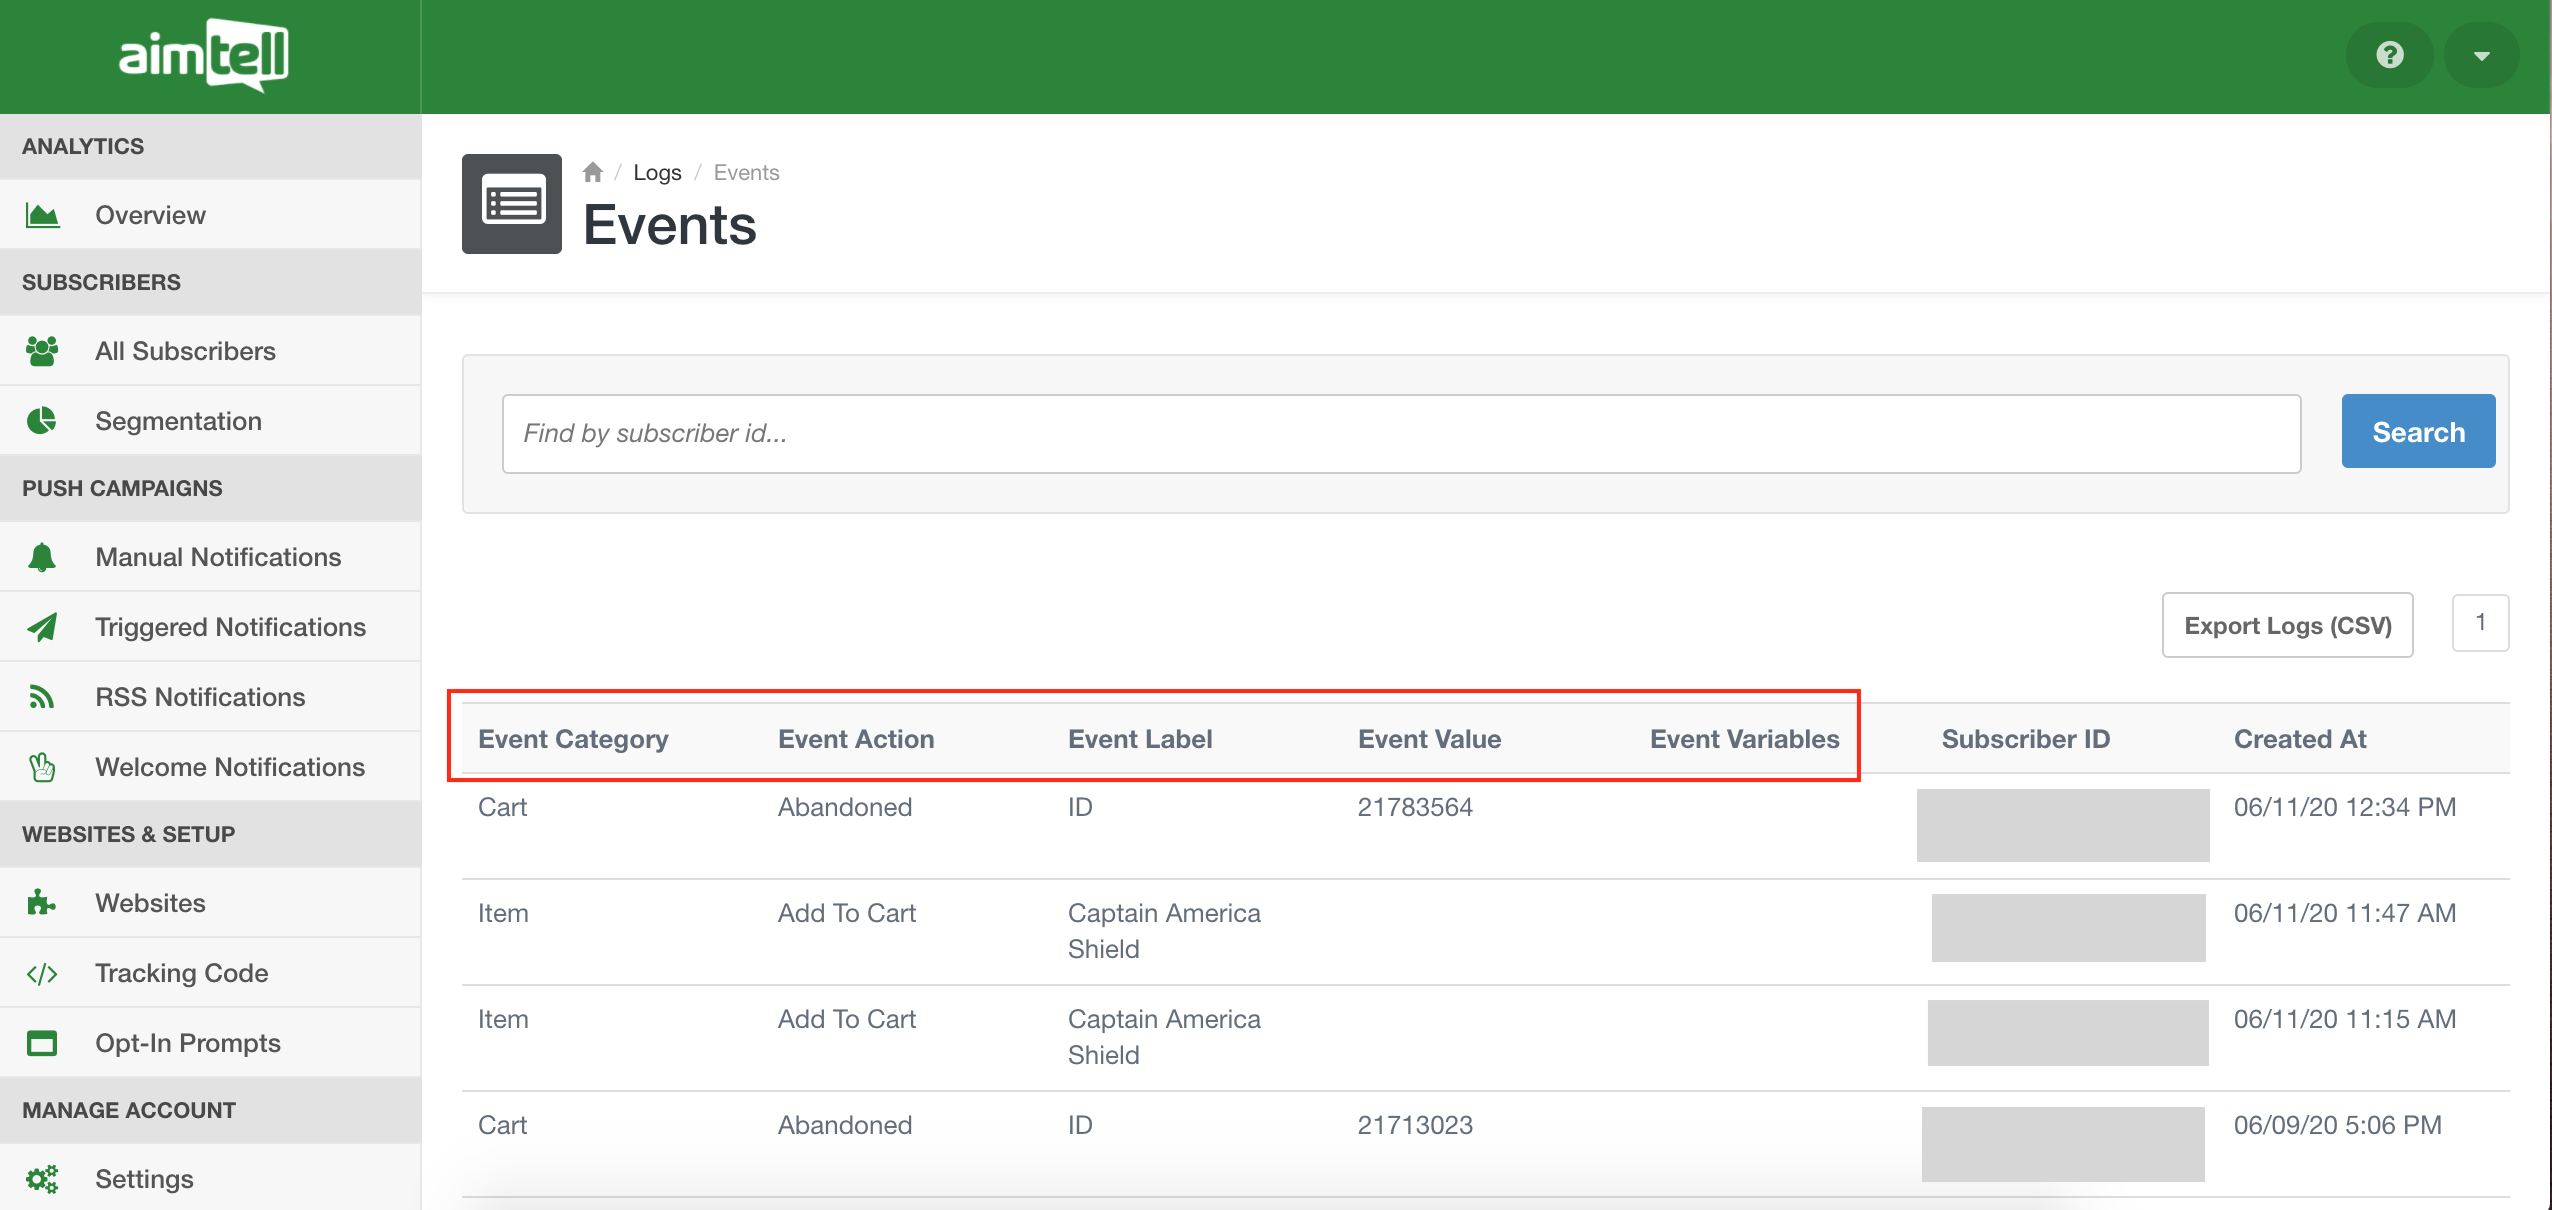Screen dimensions: 2552x1210
Task: Click the Segmentation pie chart icon
Action: click(42, 421)
